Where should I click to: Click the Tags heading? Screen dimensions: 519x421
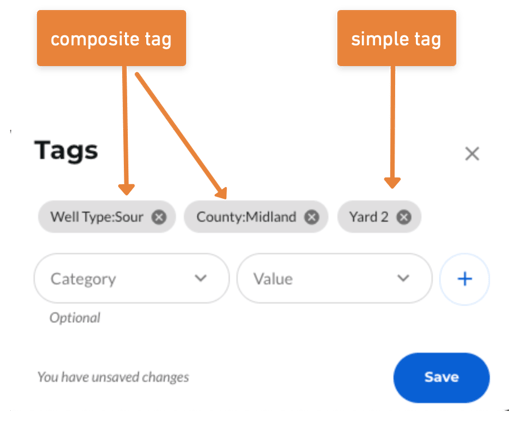point(66,151)
